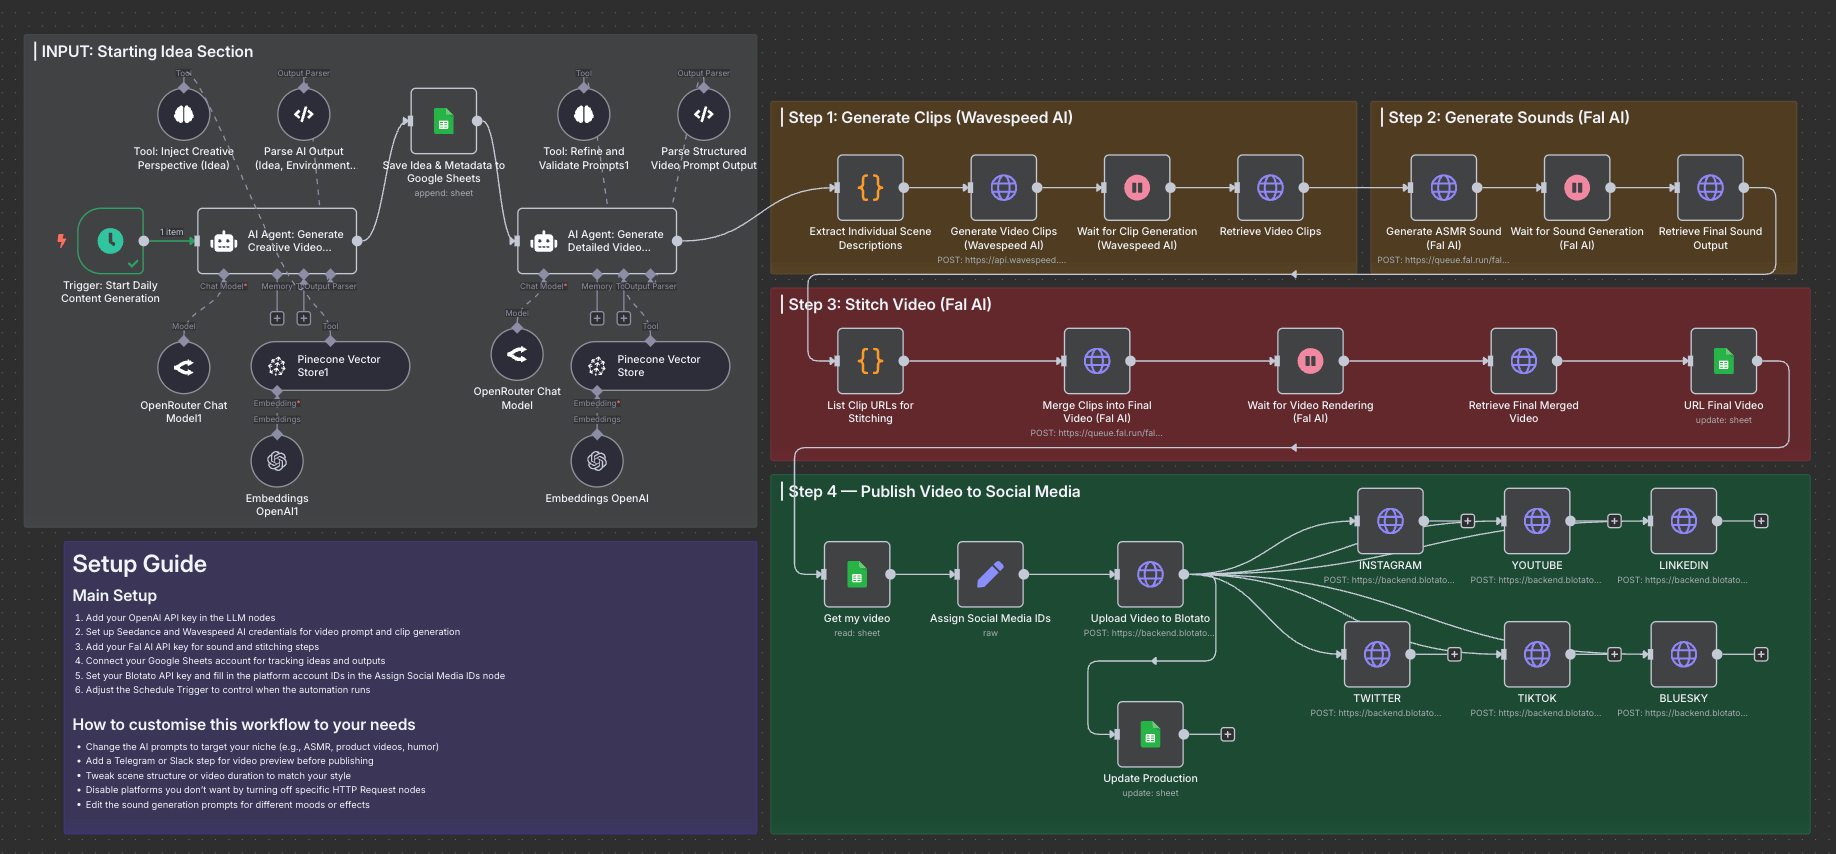The height and width of the screenshot is (854, 1836).
Task: Select the Generate ASMR Sound node
Action: (1443, 188)
